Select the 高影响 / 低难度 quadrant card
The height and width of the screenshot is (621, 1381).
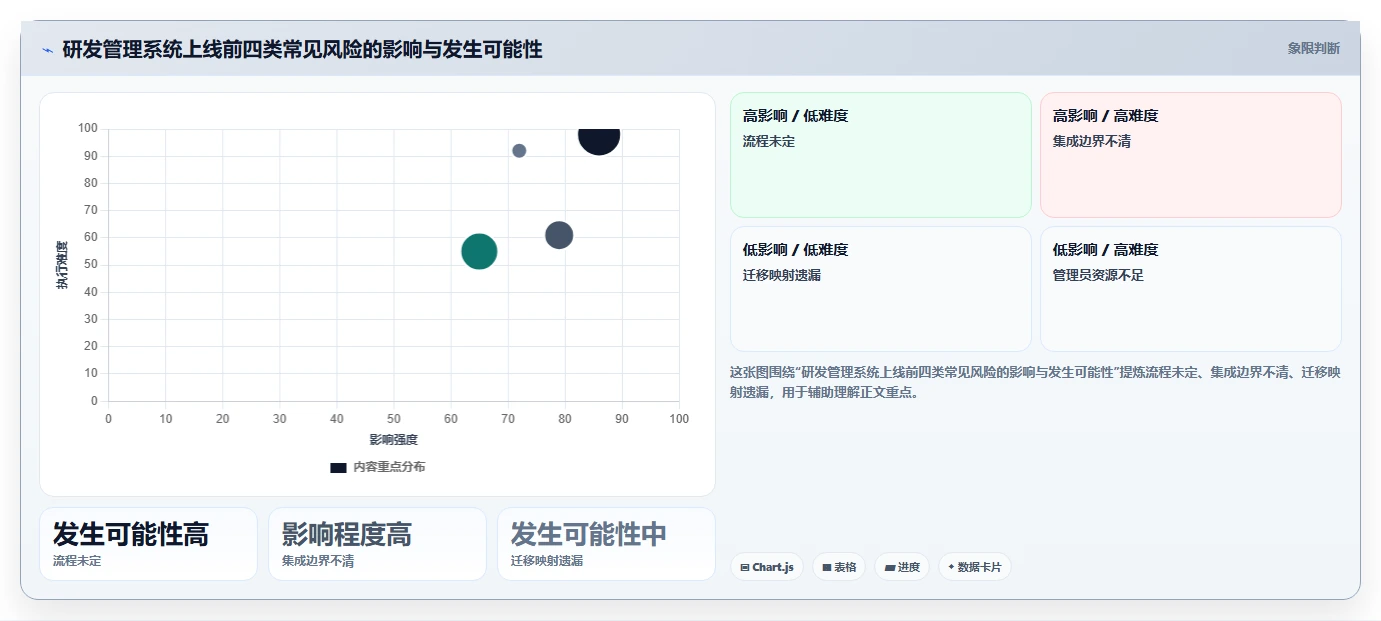click(x=880, y=155)
